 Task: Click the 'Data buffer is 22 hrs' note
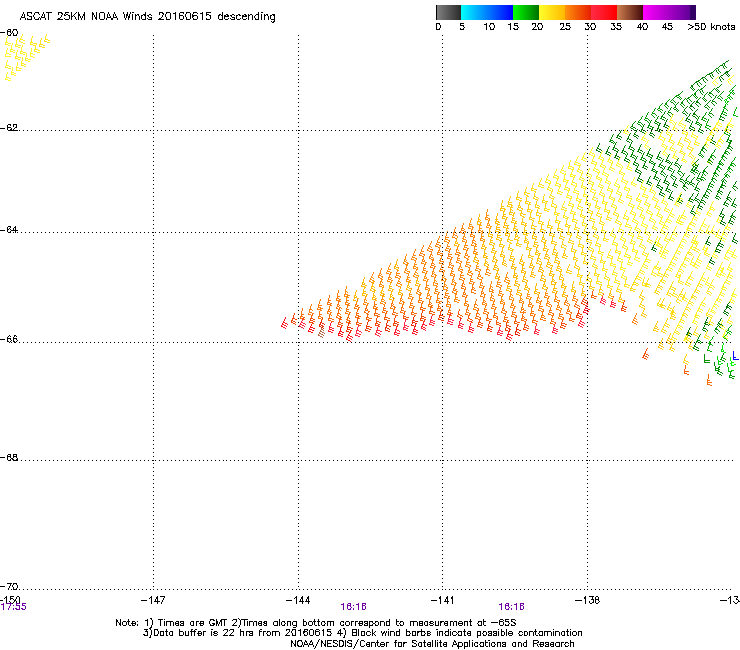362,633
